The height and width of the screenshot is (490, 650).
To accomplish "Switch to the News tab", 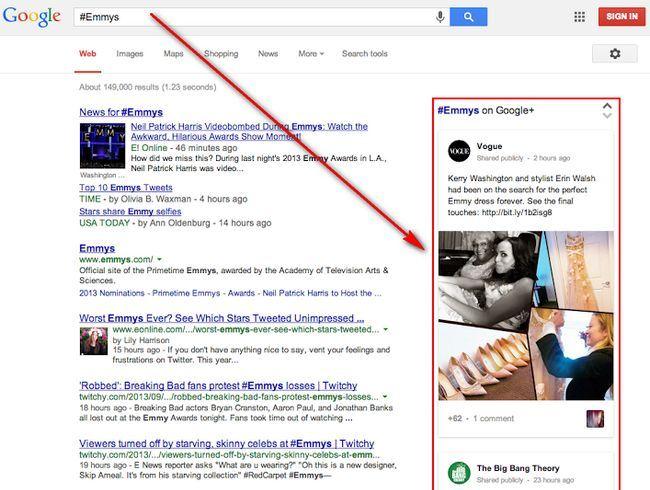I will click(x=268, y=53).
